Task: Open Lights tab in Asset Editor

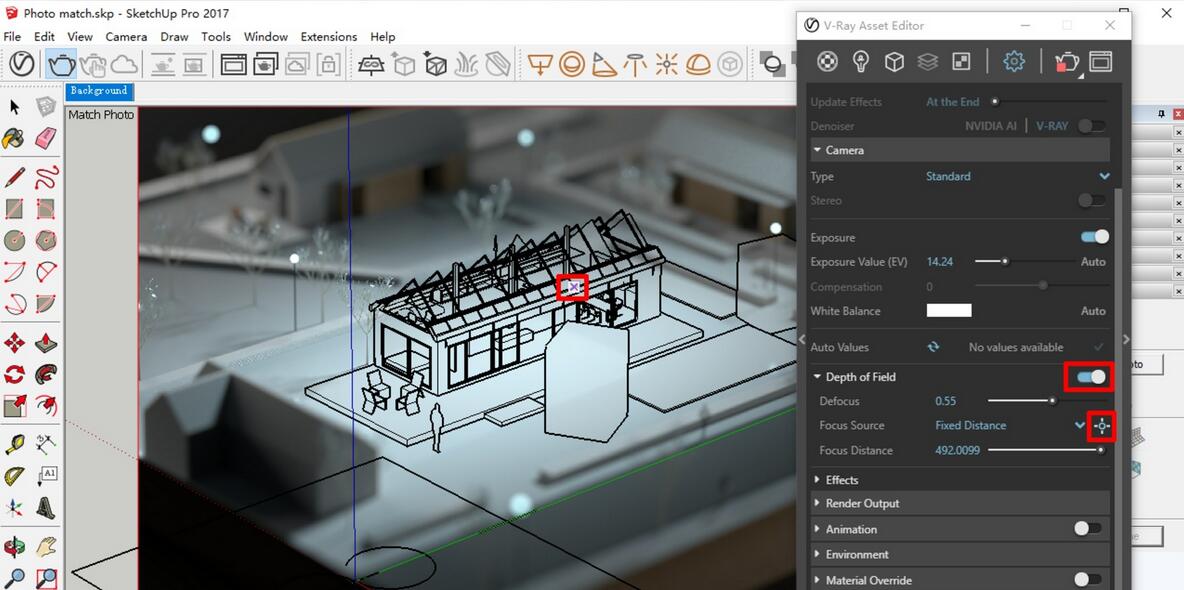Action: (861, 62)
